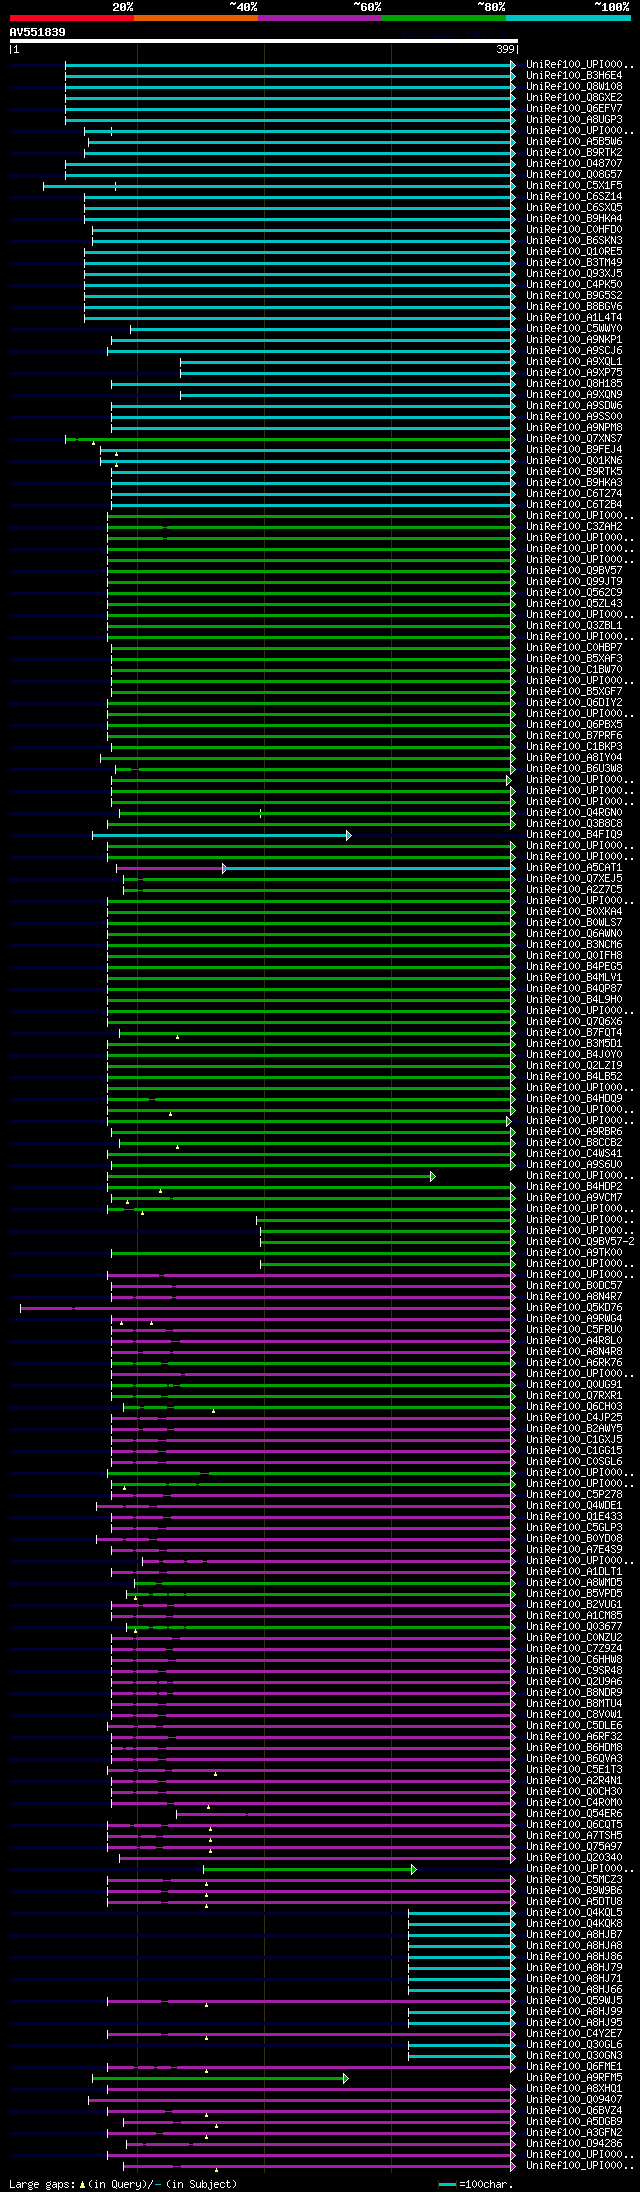This screenshot has width=640, height=2192.
Task: Select the UniRef100_O48707 label
Action: tap(574, 163)
